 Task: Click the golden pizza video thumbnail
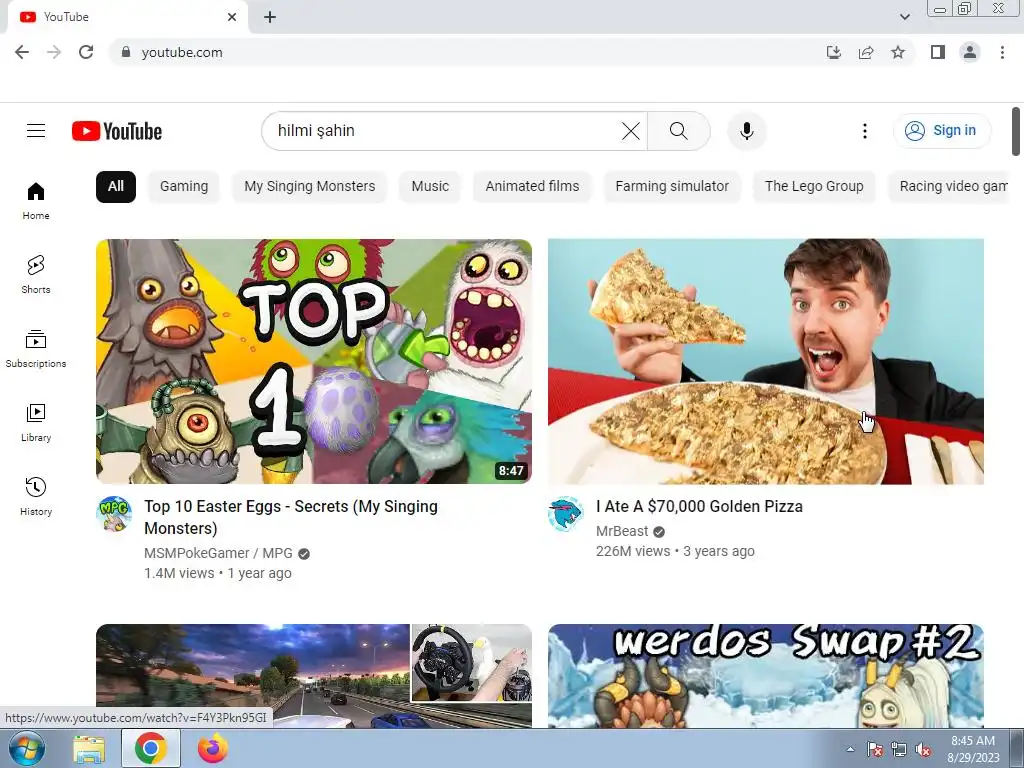(765, 361)
